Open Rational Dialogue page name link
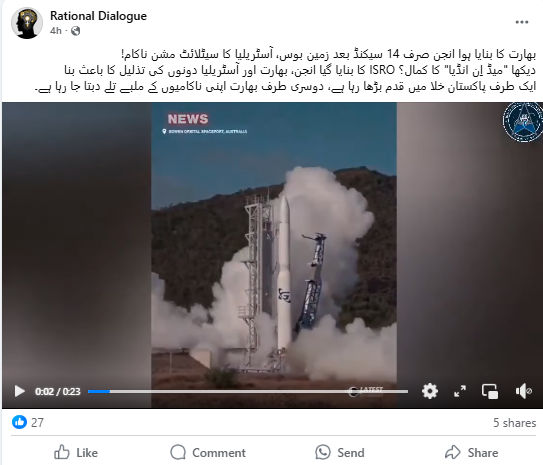 [98, 16]
